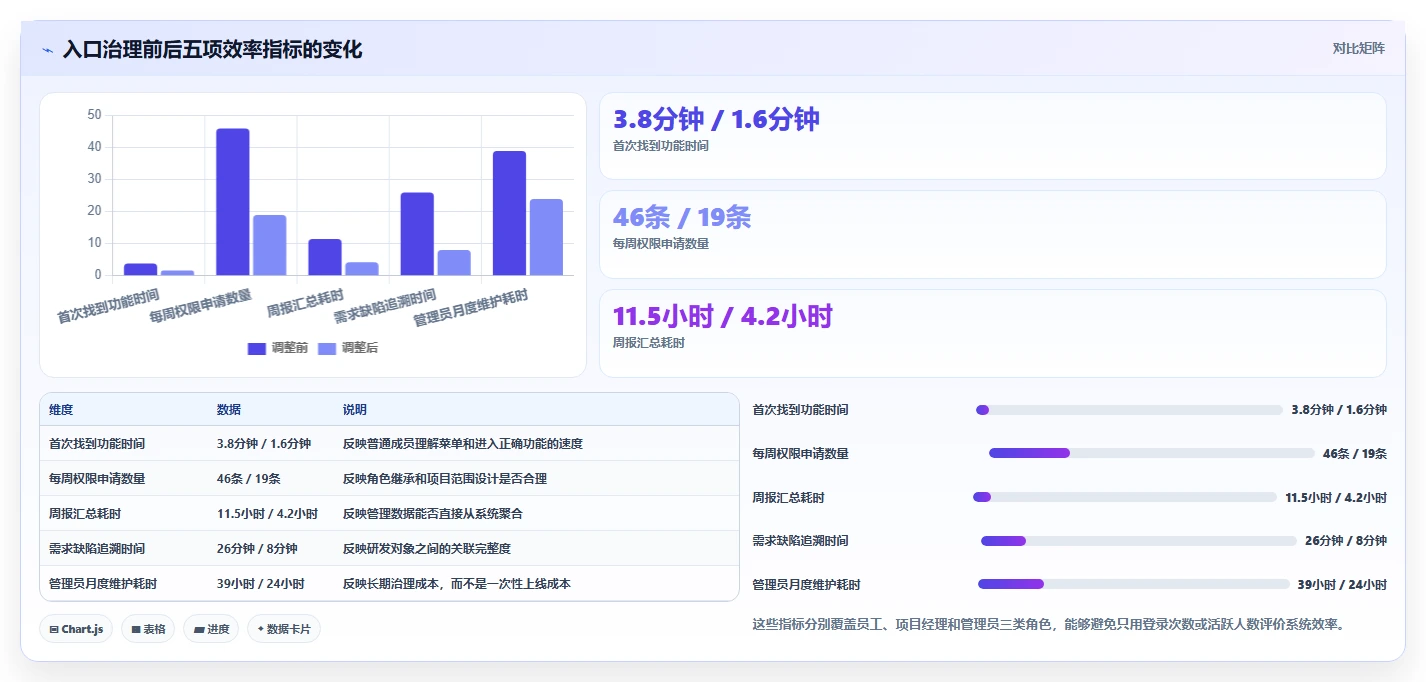The width and height of the screenshot is (1426, 682).
Task: Click progress value 26分钟 / 8分钟
Action: coord(1346,541)
